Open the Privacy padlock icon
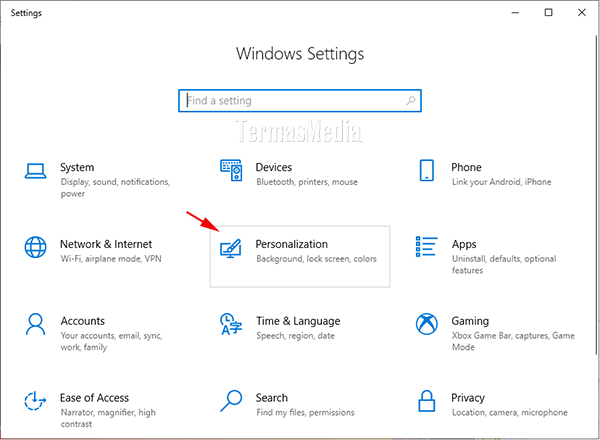Screen dimensions: 600x440 (427, 401)
